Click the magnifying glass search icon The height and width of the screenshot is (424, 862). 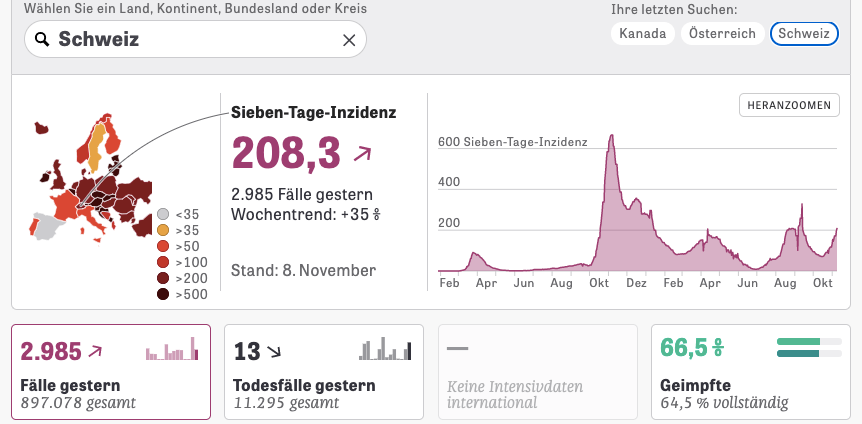tap(41, 40)
